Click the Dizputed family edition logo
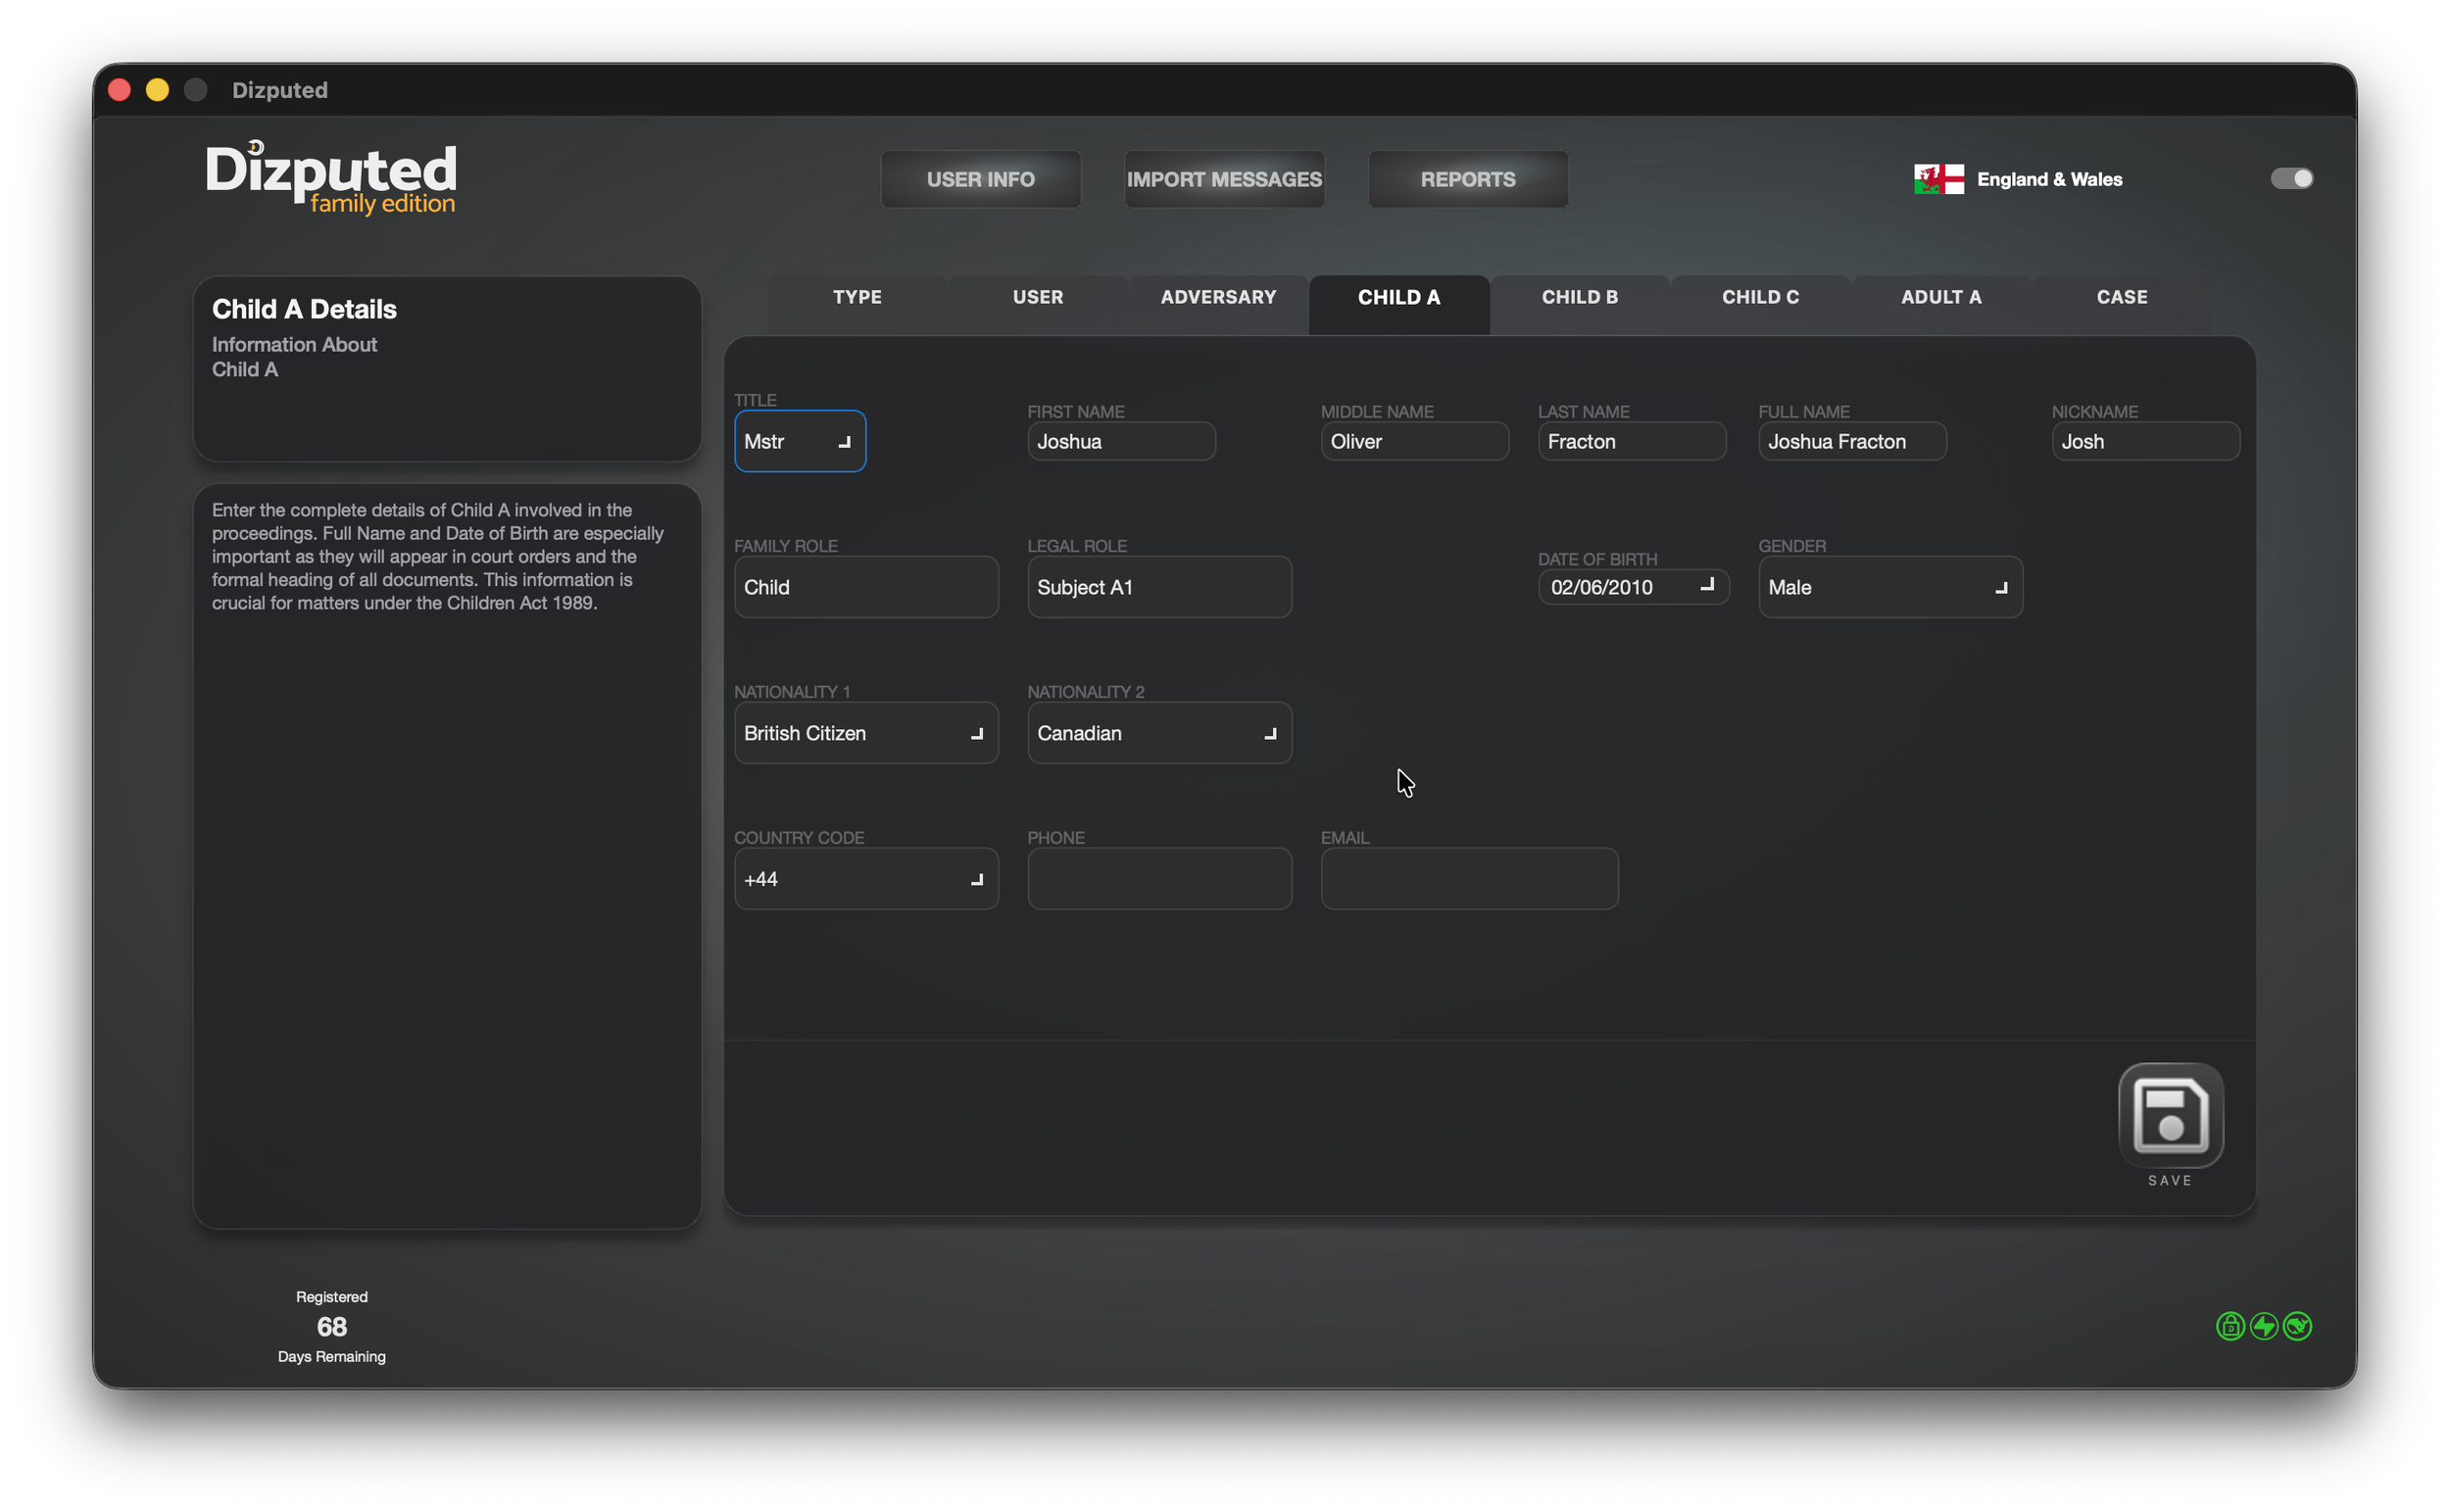2450x1512 pixels. coord(331,178)
